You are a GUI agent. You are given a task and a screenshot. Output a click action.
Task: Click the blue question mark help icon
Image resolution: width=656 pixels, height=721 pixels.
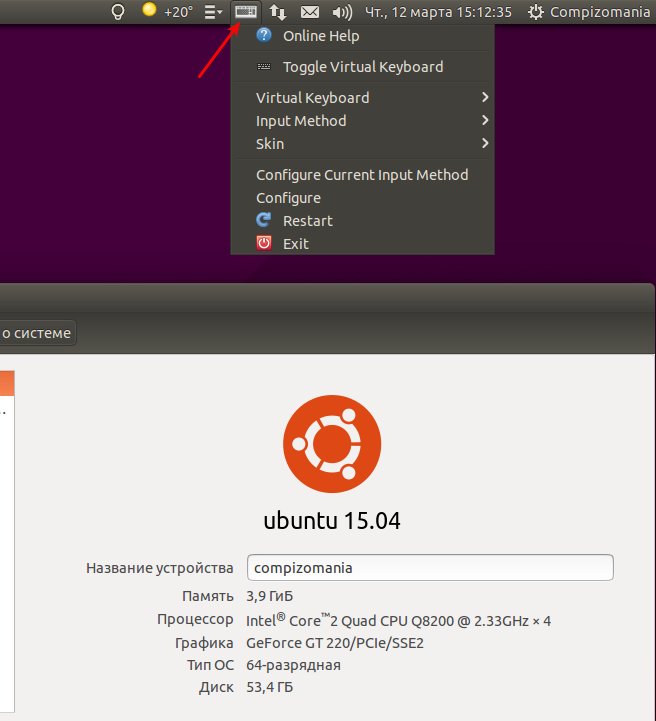tap(264, 35)
